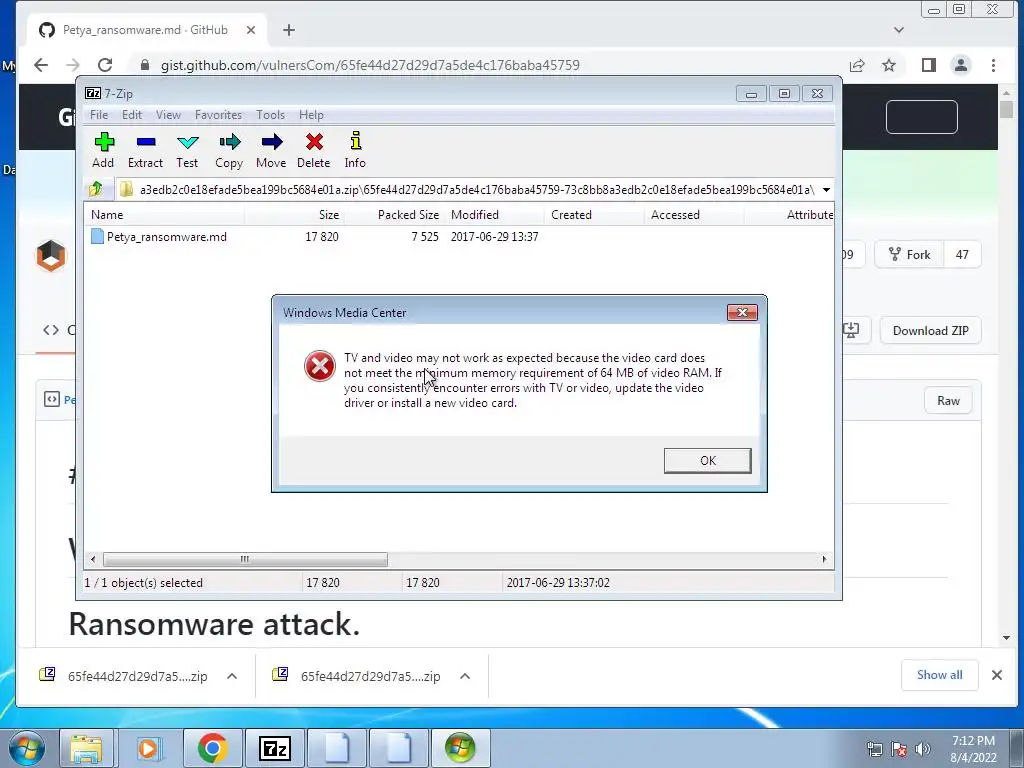This screenshot has width=1024, height=768.
Task: Click the volume icon in system tray
Action: point(922,749)
